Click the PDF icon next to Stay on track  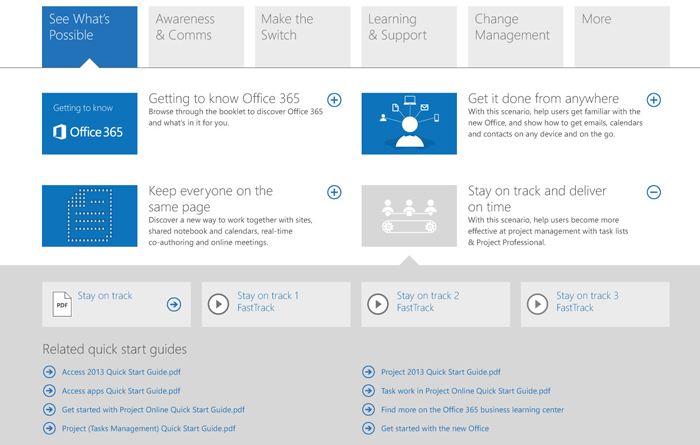click(62, 304)
